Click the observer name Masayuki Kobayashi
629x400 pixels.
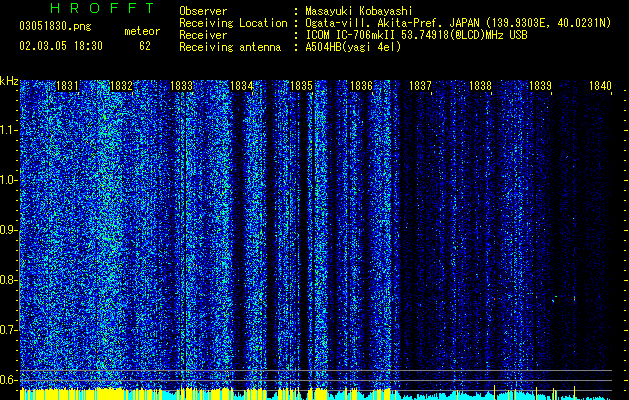(359, 11)
